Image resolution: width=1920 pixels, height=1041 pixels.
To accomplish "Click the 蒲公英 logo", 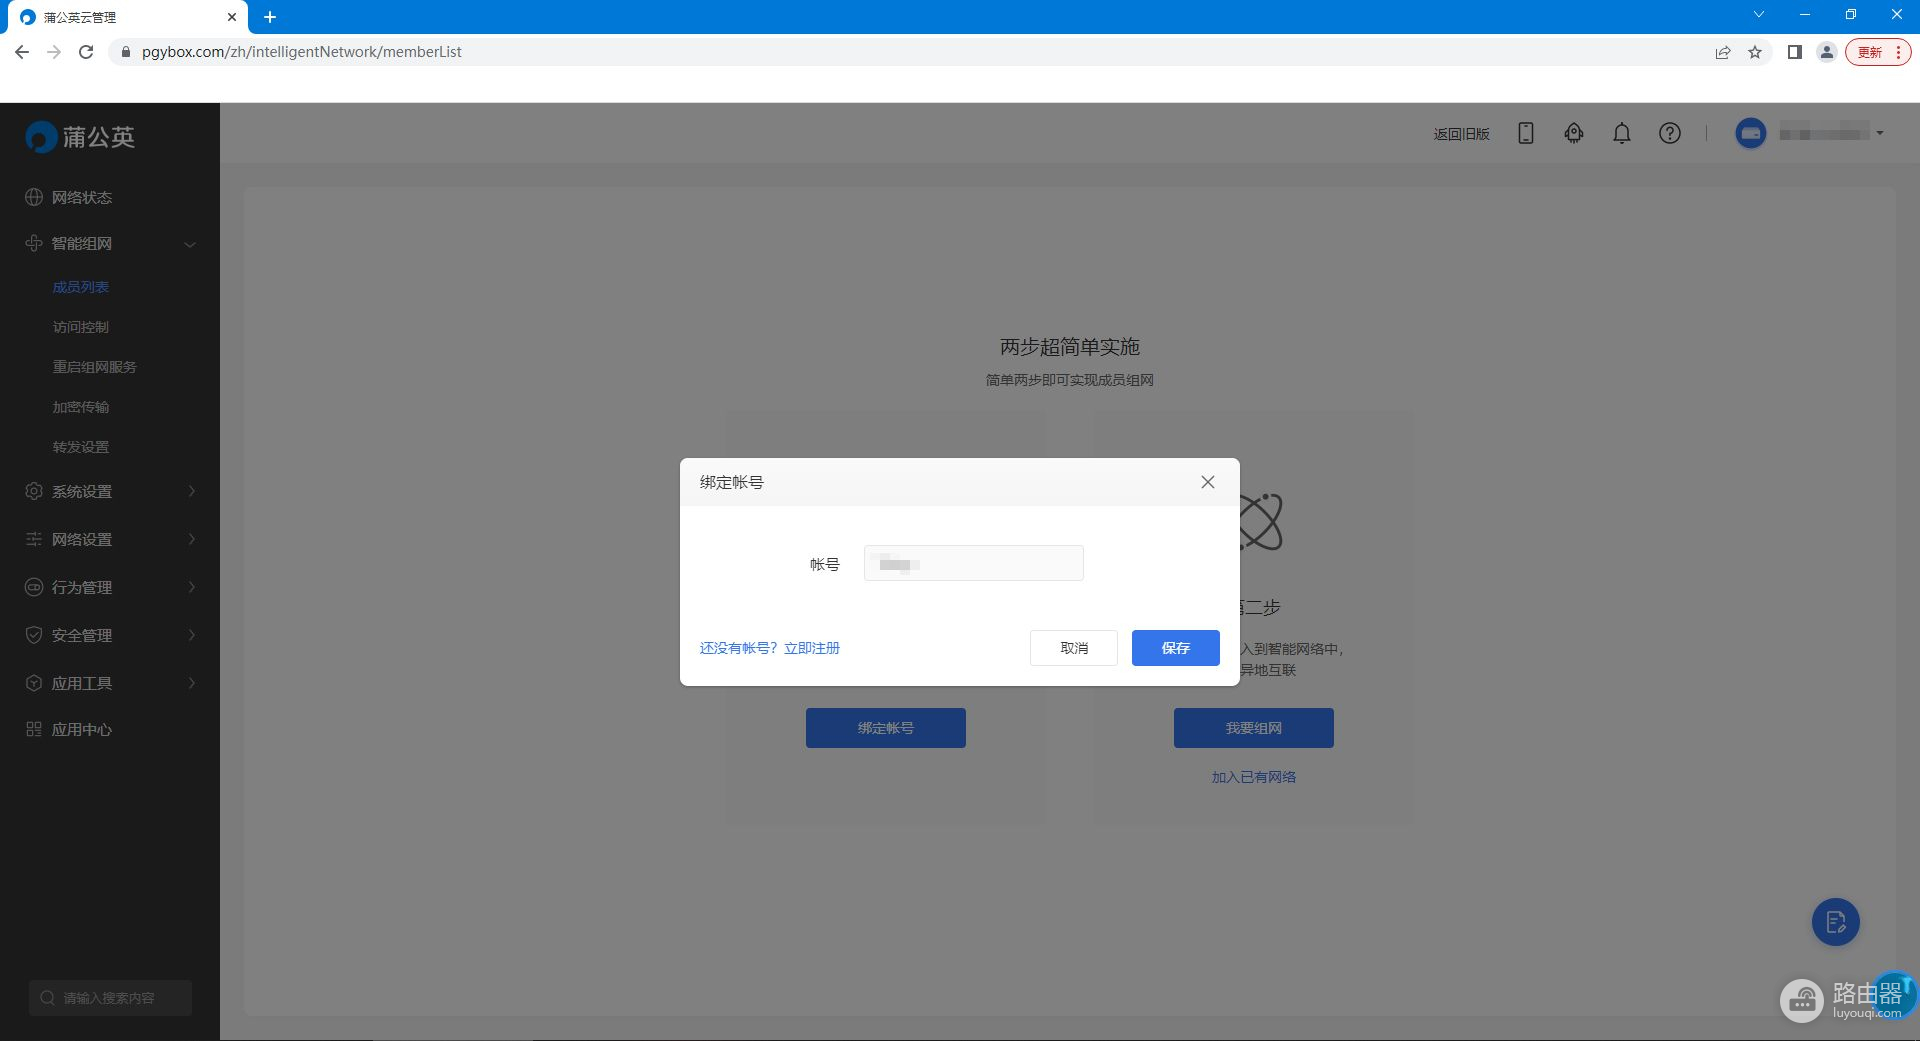I will point(80,137).
